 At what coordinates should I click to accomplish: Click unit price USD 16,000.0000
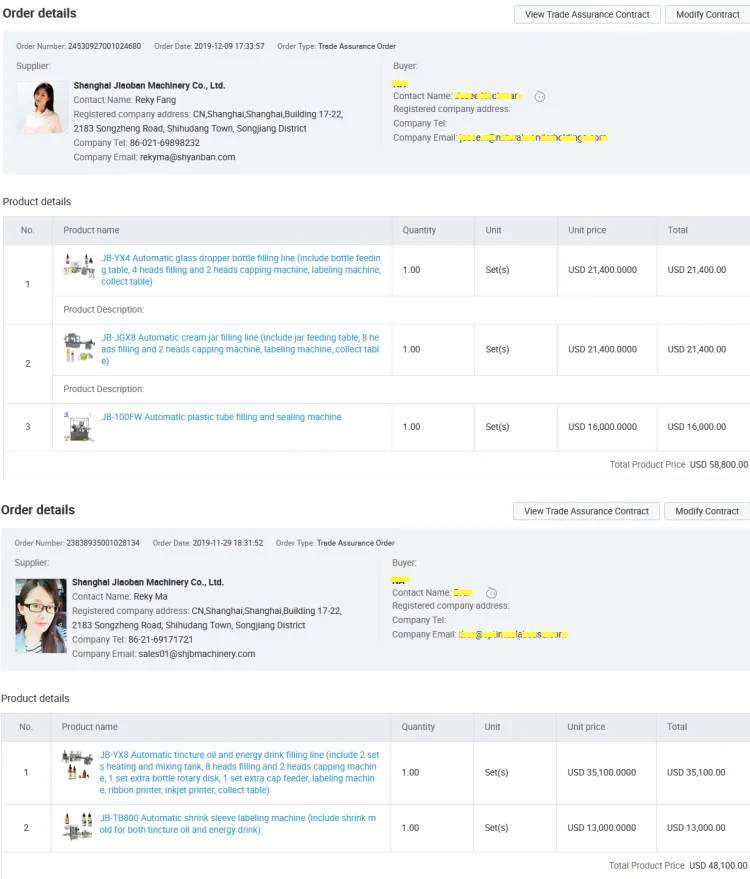602,427
